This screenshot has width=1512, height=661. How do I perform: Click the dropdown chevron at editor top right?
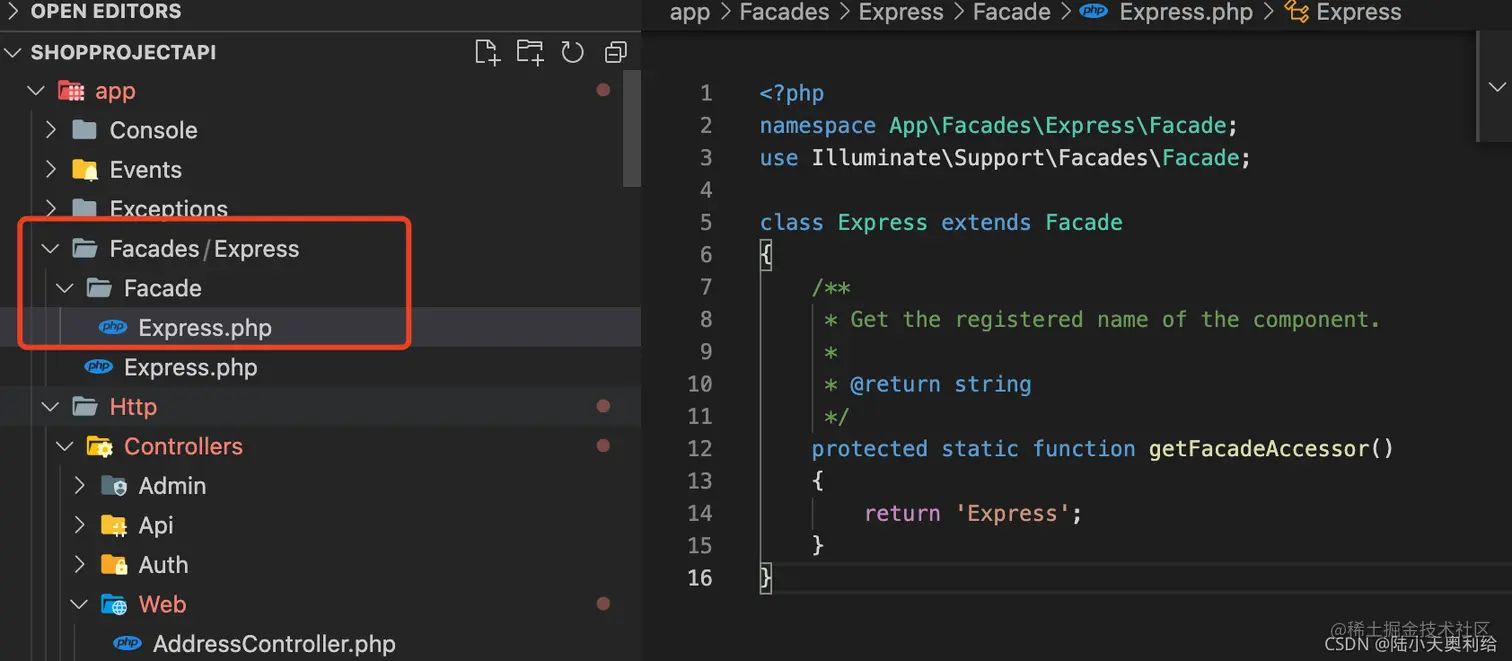click(x=1498, y=87)
